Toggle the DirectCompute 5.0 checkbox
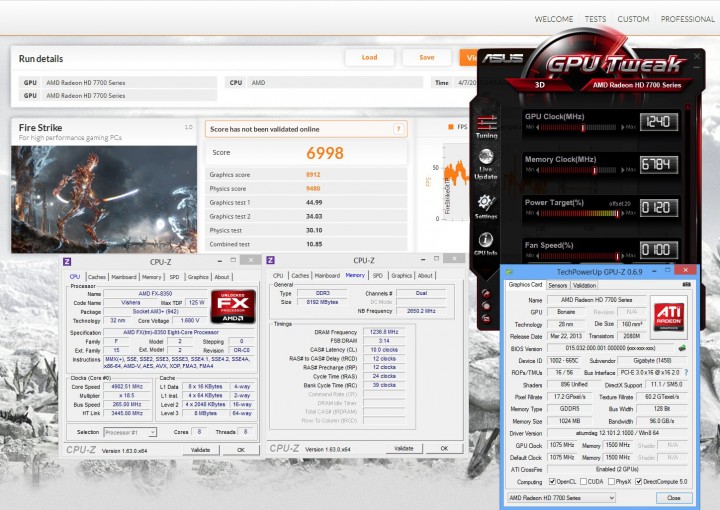Screen dimensions: 720x510 point(638,482)
